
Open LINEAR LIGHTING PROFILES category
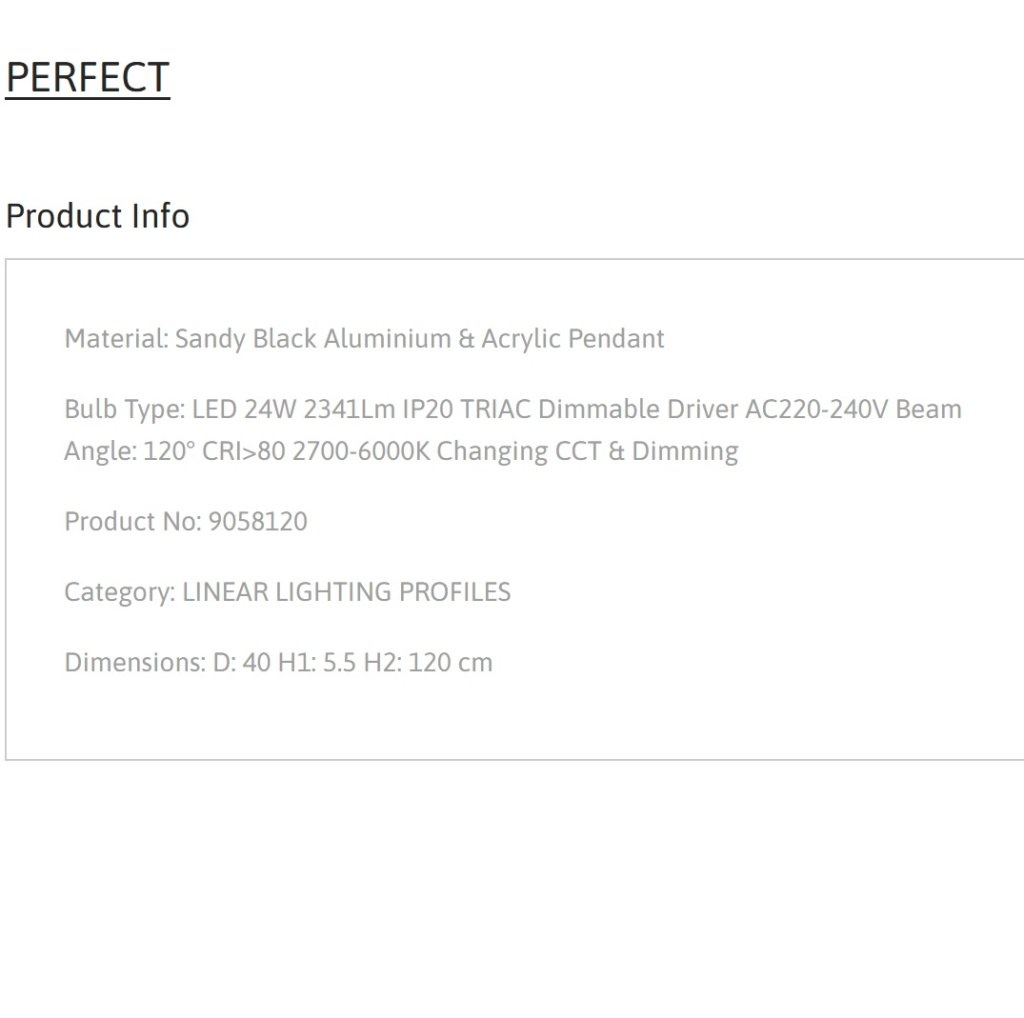346,592
